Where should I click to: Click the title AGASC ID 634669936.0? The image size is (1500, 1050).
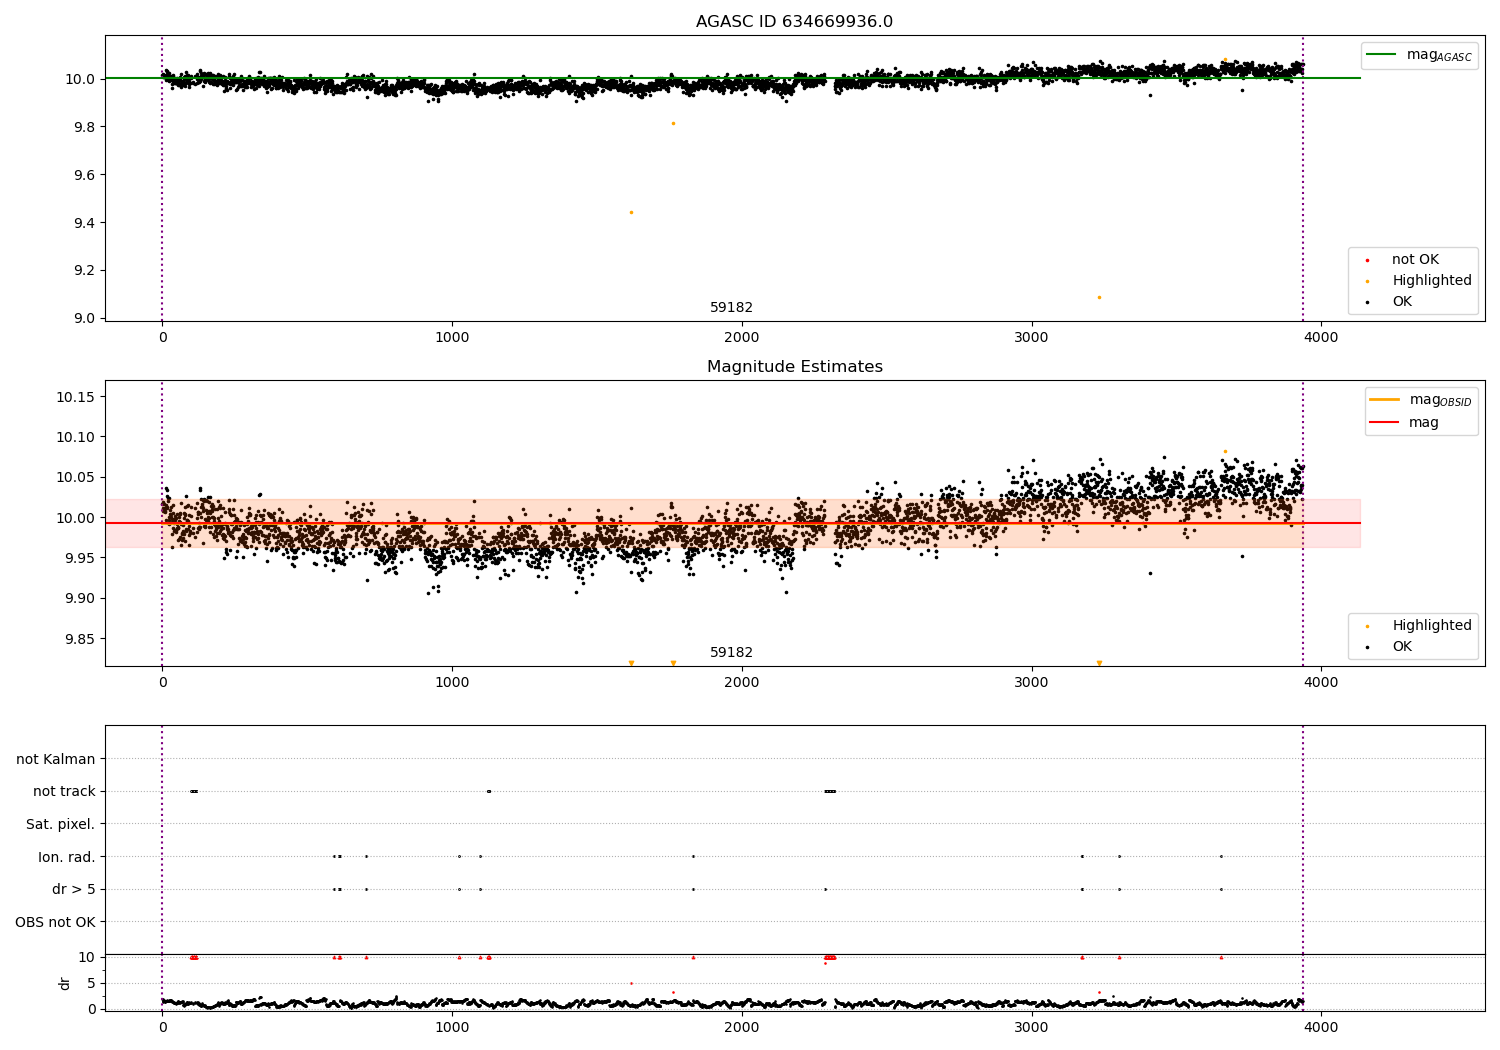(x=794, y=22)
